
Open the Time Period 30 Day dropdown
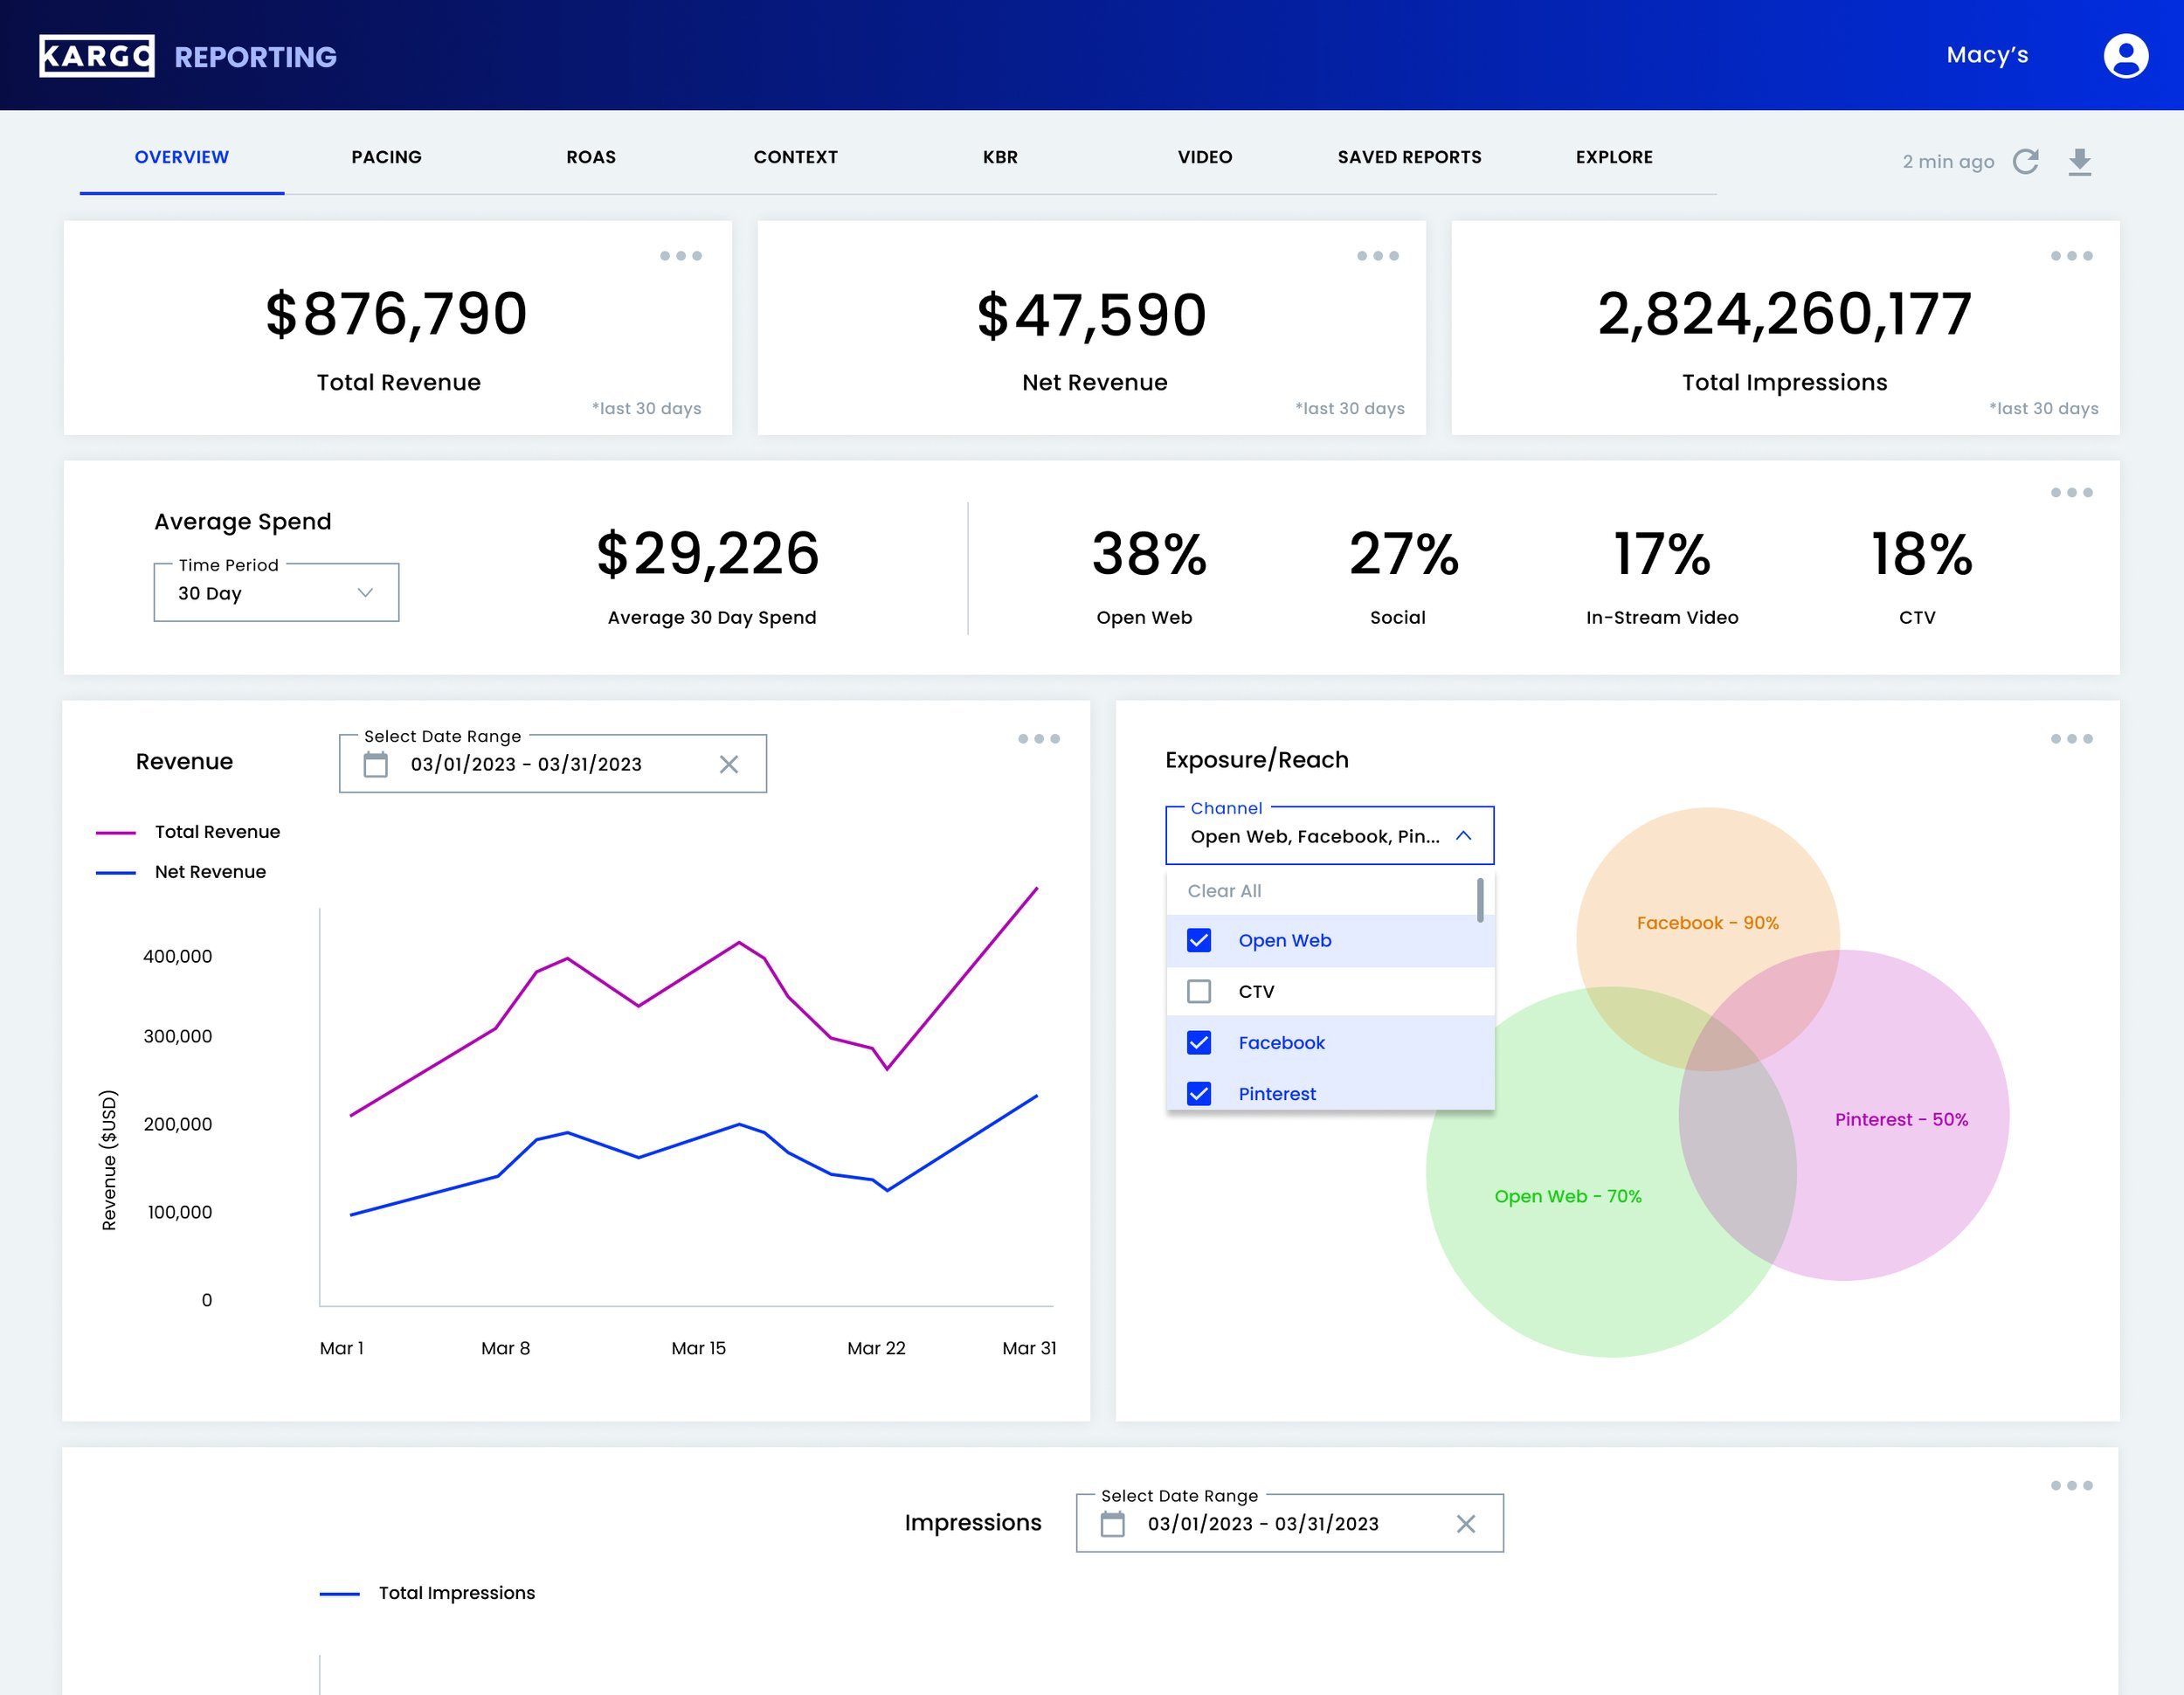pyautogui.click(x=276, y=593)
